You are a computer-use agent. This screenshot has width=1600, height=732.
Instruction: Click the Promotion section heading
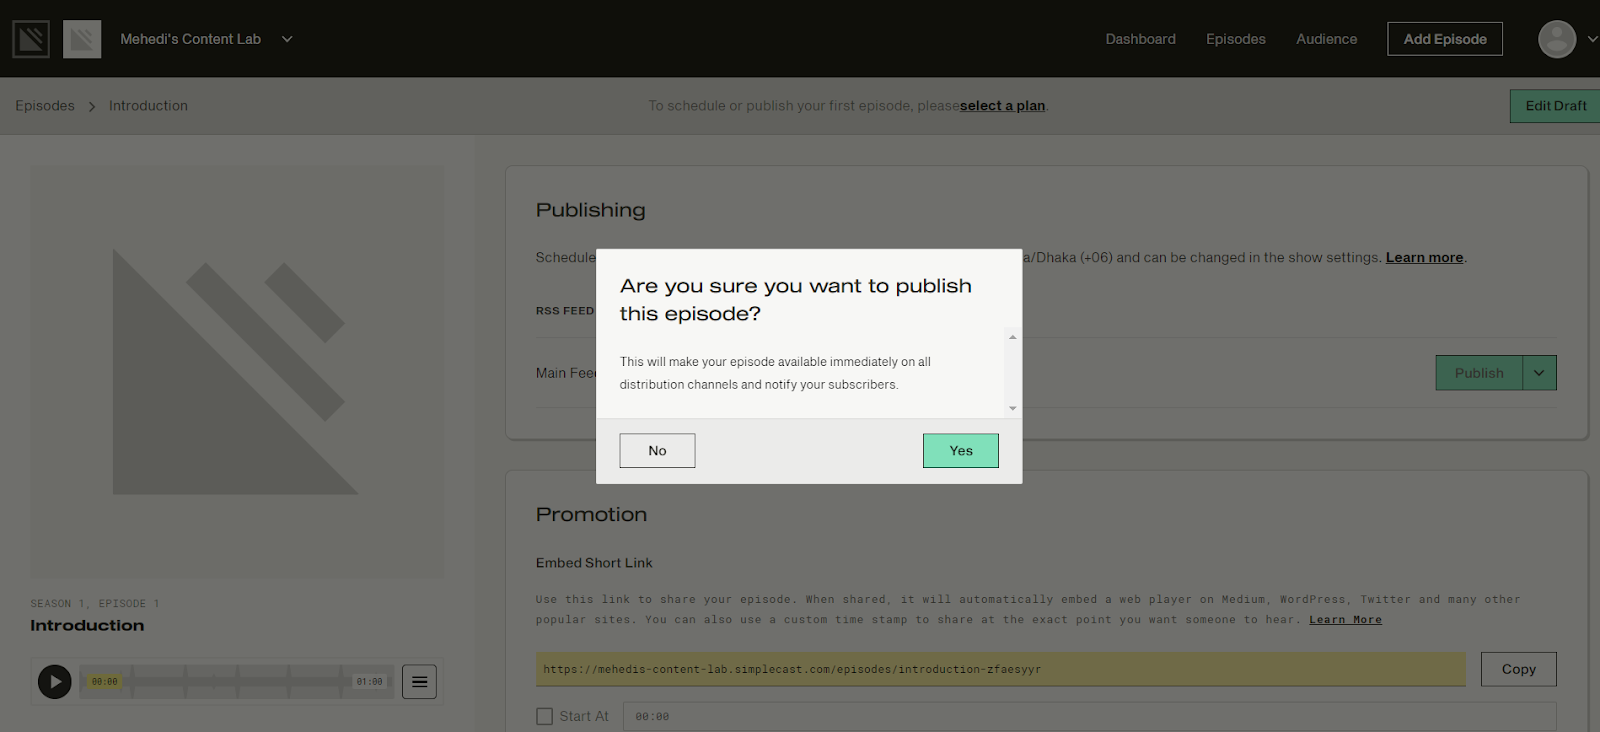pyautogui.click(x=591, y=515)
